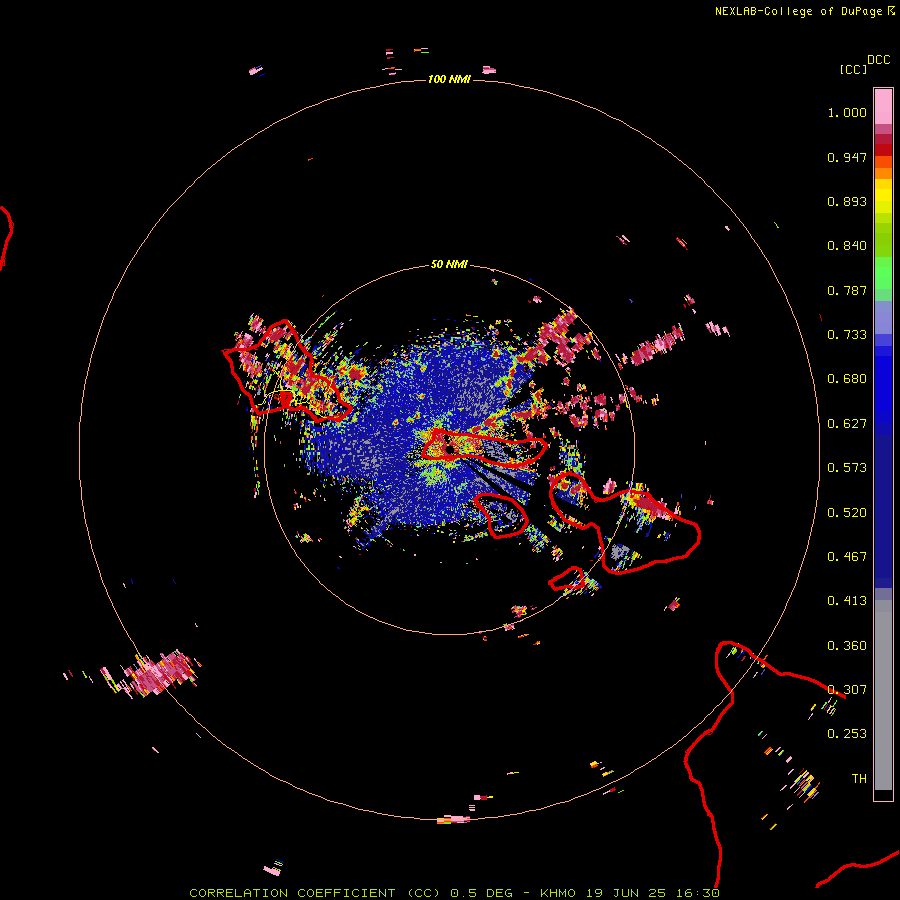Viewport: 900px width, 900px height.
Task: Click the bright green color bar segment
Action: (x=883, y=273)
